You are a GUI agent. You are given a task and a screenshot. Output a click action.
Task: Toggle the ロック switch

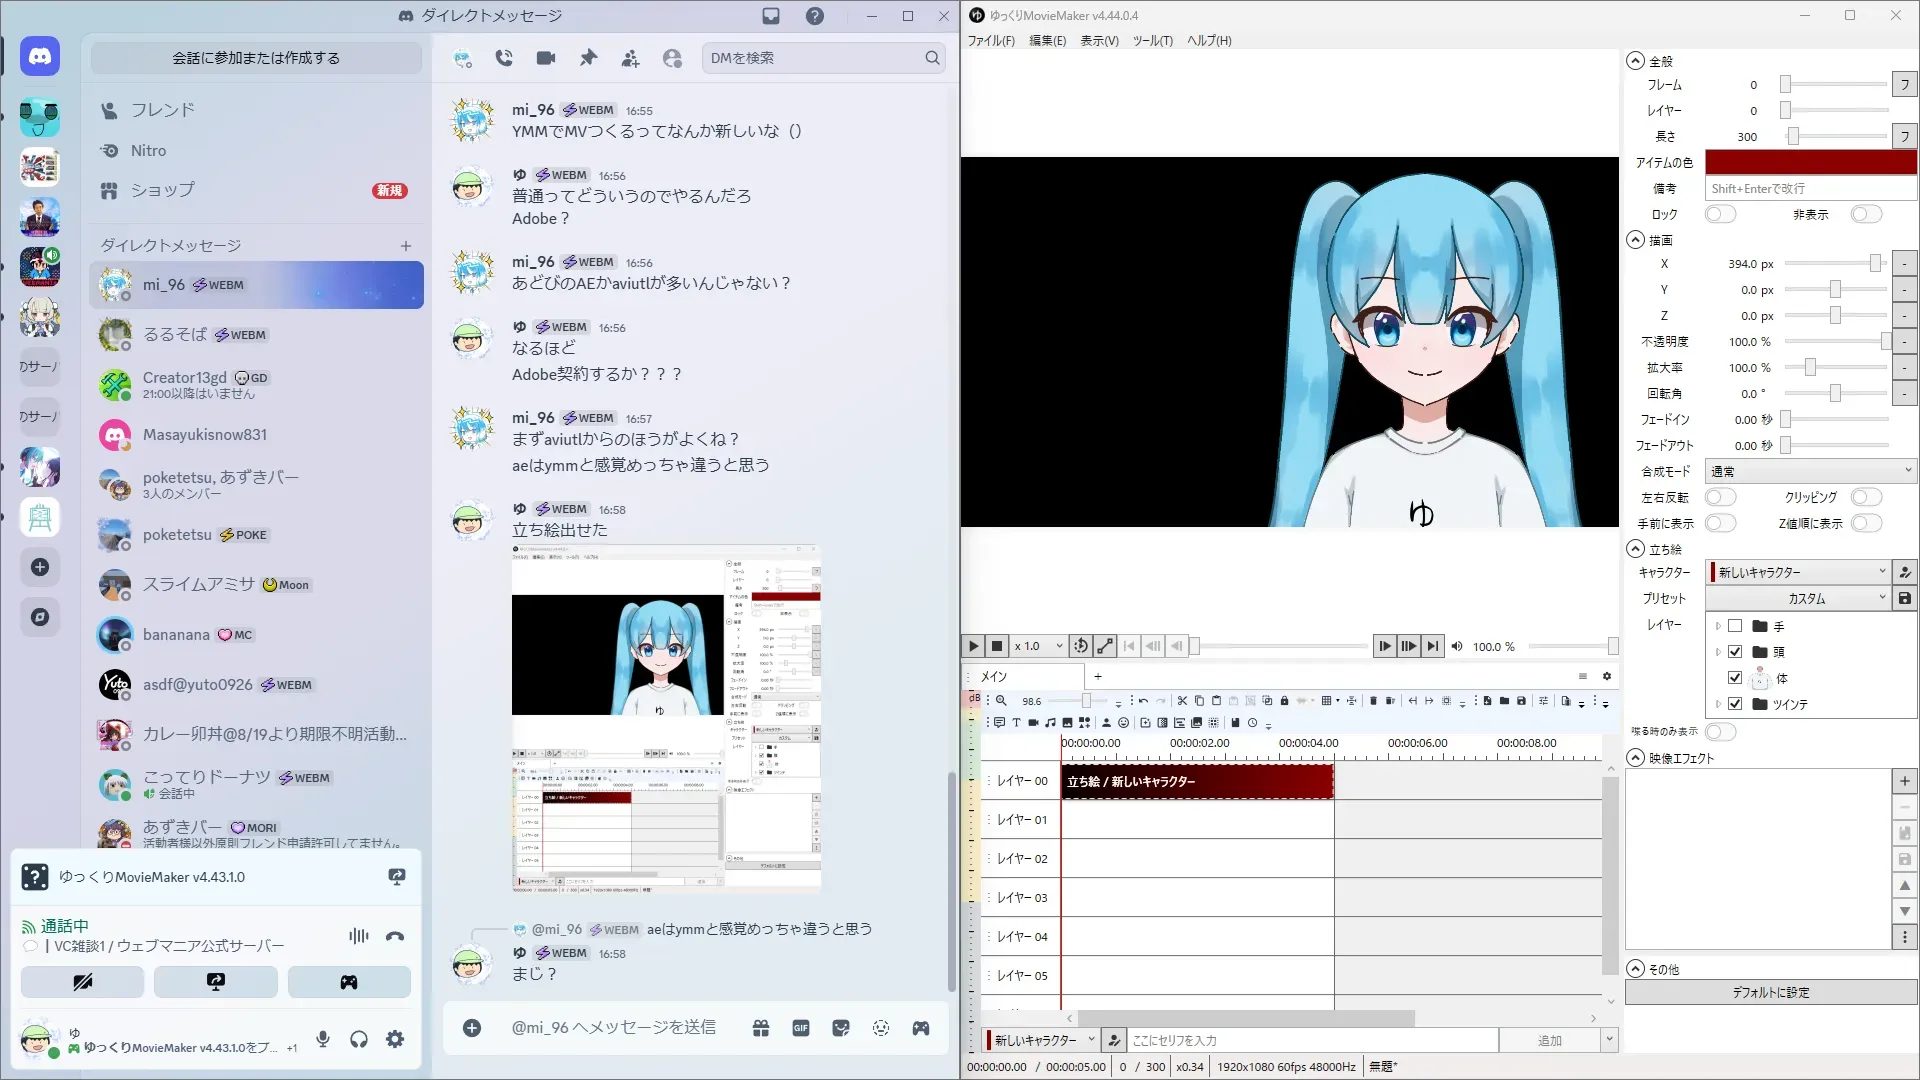coord(1720,214)
